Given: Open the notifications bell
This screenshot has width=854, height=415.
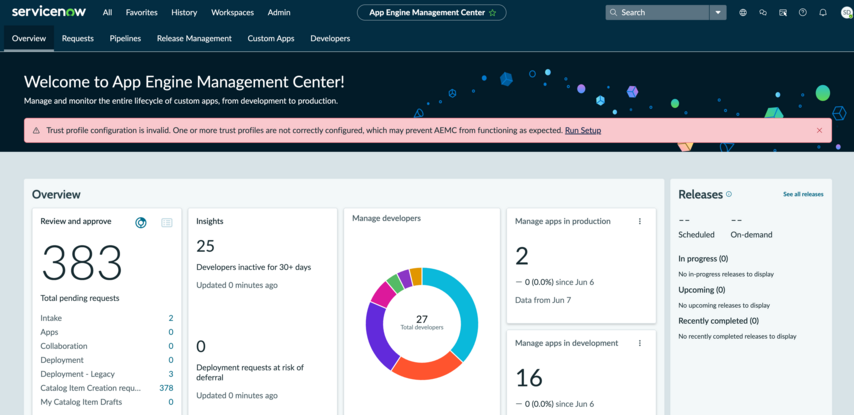Looking at the screenshot, I should (x=823, y=13).
